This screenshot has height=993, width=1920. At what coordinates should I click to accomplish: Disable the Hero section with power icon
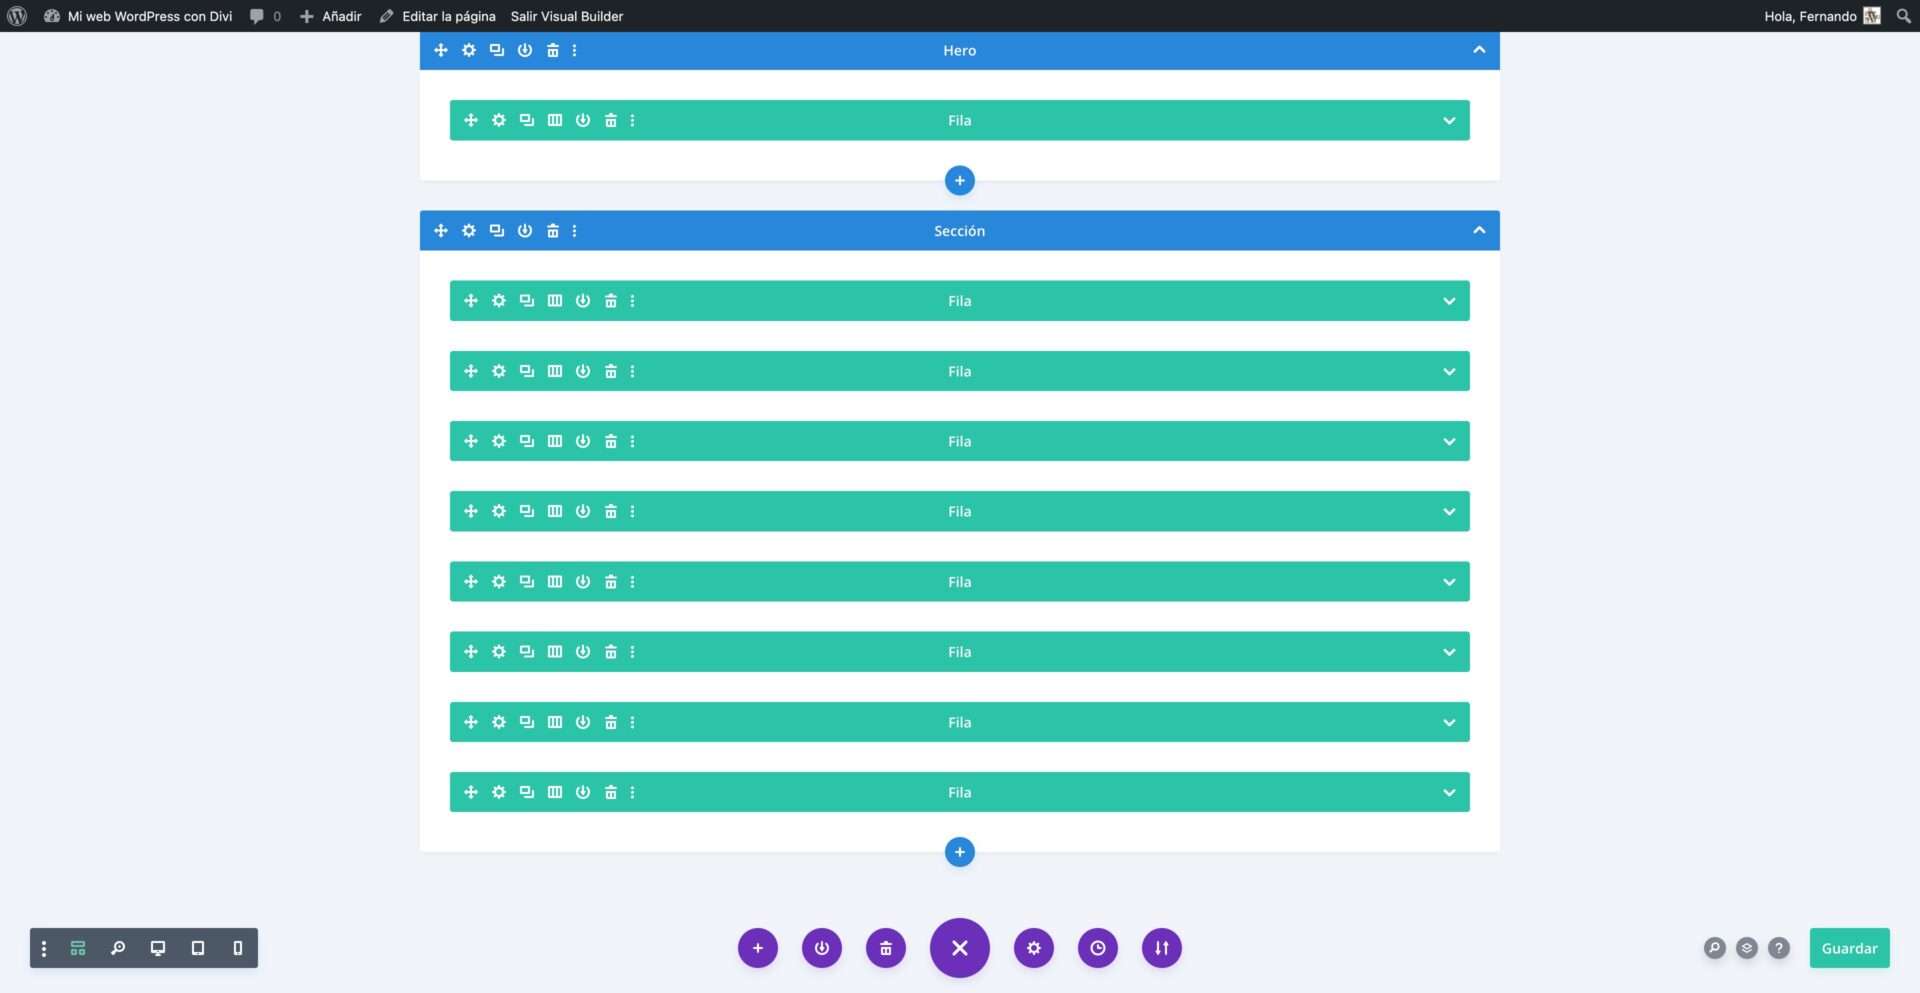click(x=524, y=50)
